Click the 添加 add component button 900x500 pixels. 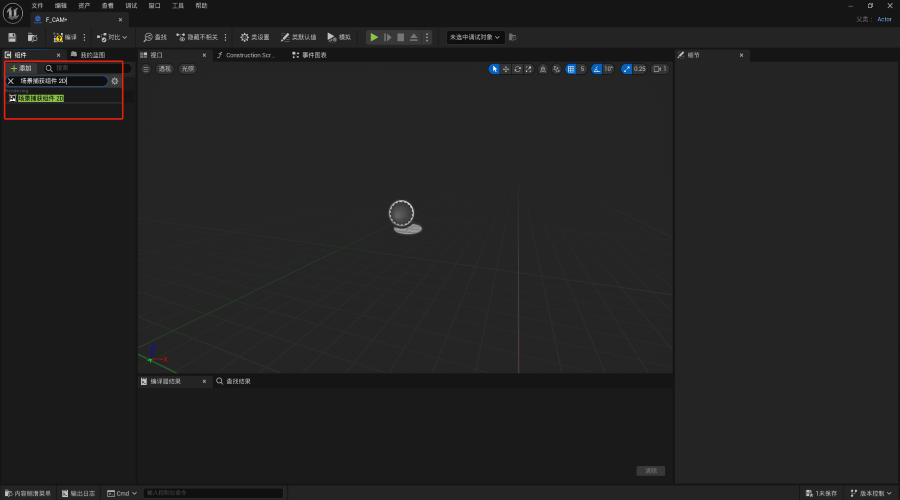(x=21, y=68)
